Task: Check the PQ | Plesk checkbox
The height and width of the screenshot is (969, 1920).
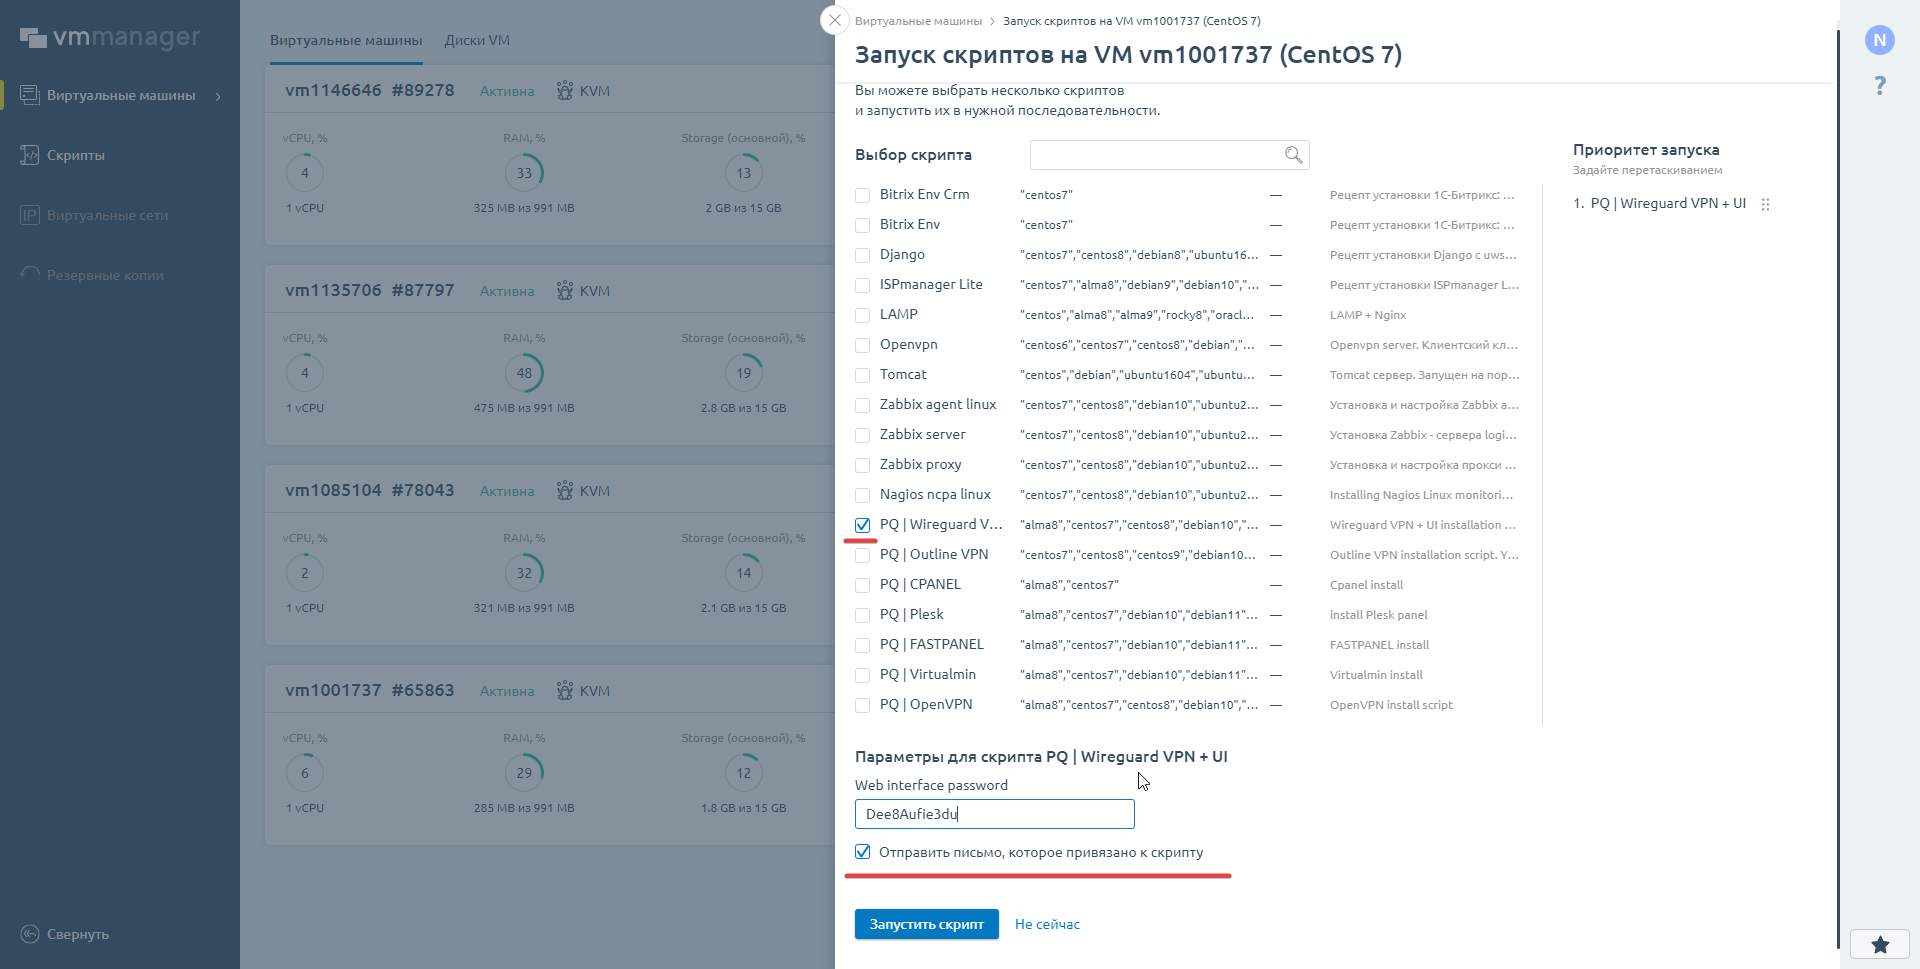Action: click(862, 615)
